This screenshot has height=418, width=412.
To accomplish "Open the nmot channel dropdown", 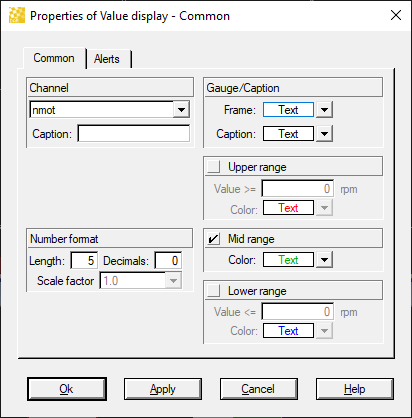I will 181,110.
